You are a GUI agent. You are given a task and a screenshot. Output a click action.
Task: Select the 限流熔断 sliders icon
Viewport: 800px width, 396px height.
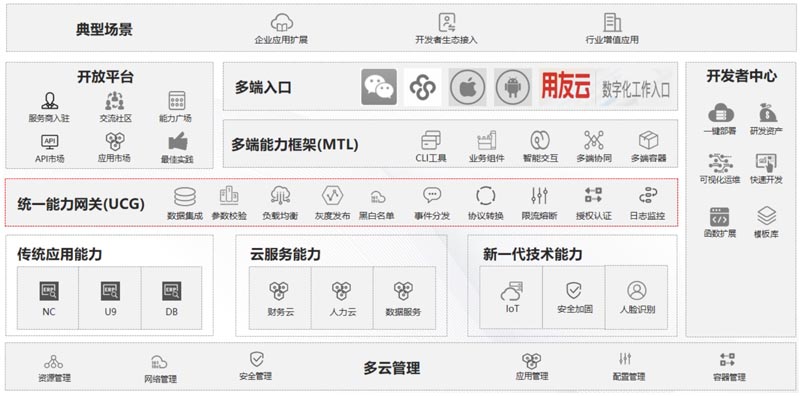[x=539, y=196]
